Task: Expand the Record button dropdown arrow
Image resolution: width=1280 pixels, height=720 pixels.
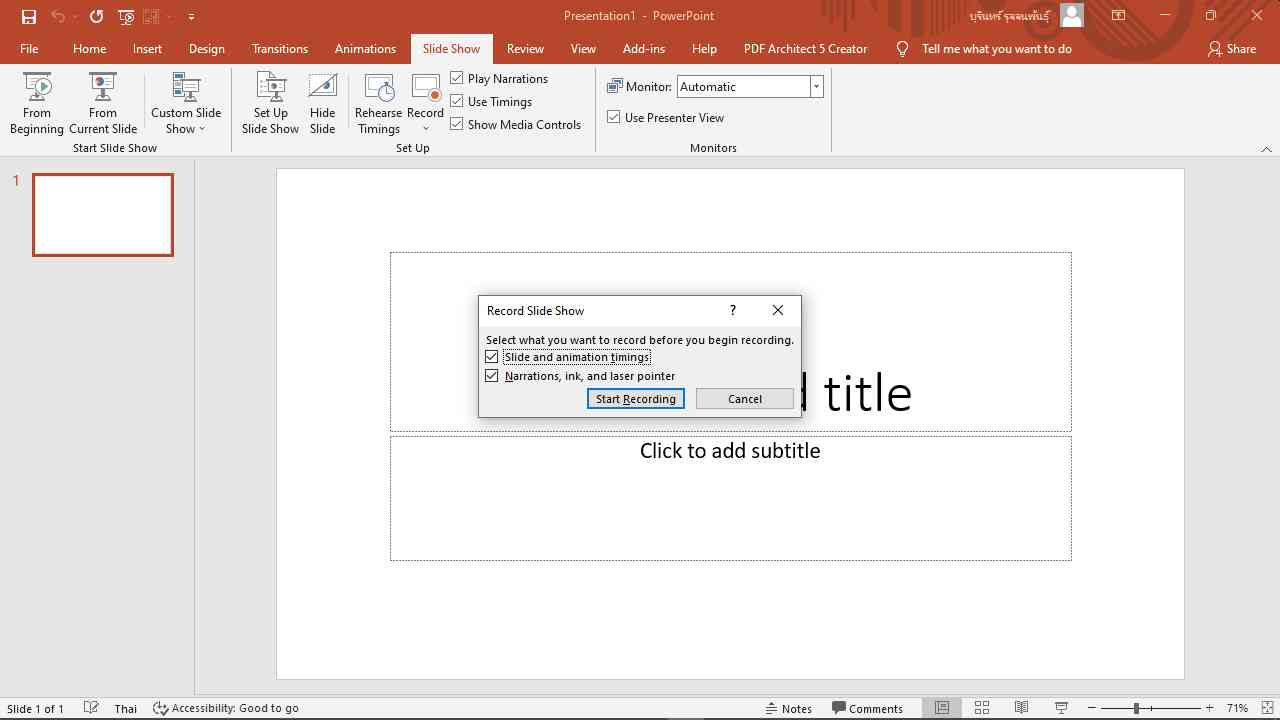Action: click(425, 129)
